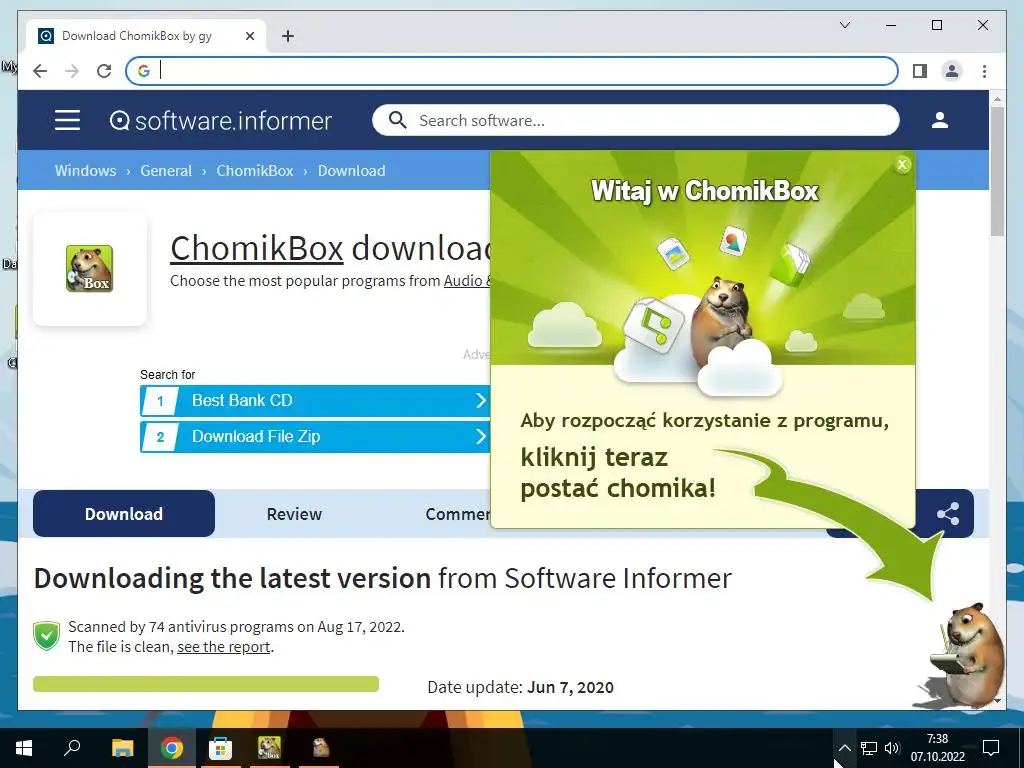Select Download File Zip ad result

pyautogui.click(x=315, y=436)
